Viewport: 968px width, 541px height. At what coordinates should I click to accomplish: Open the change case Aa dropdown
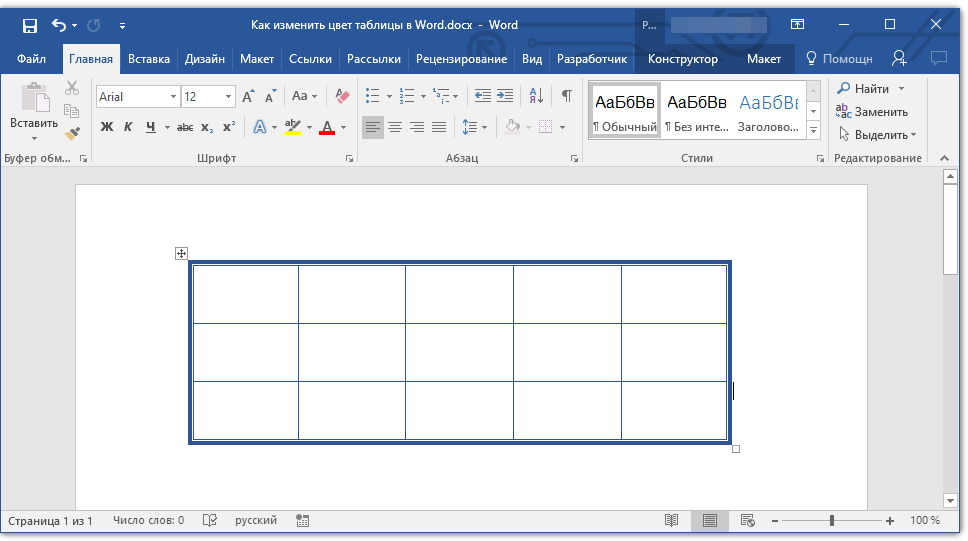pyautogui.click(x=304, y=96)
